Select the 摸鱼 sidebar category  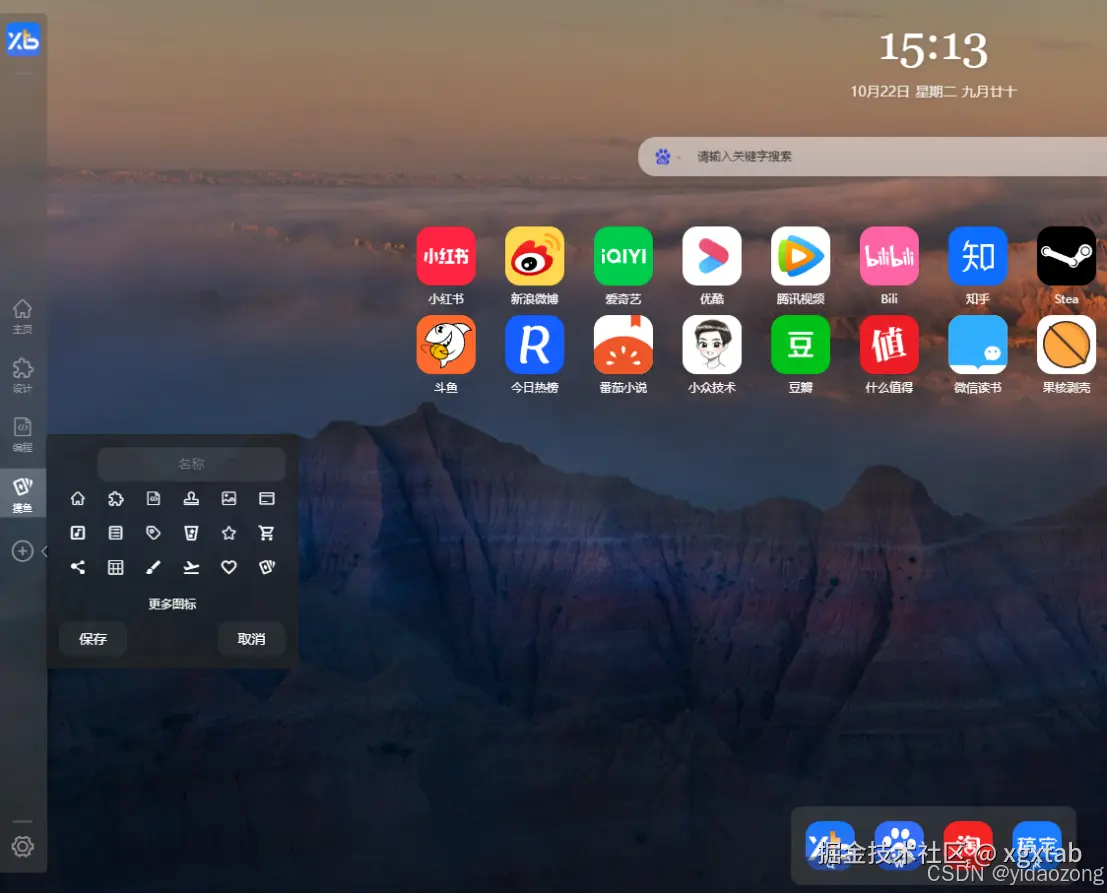point(23,493)
